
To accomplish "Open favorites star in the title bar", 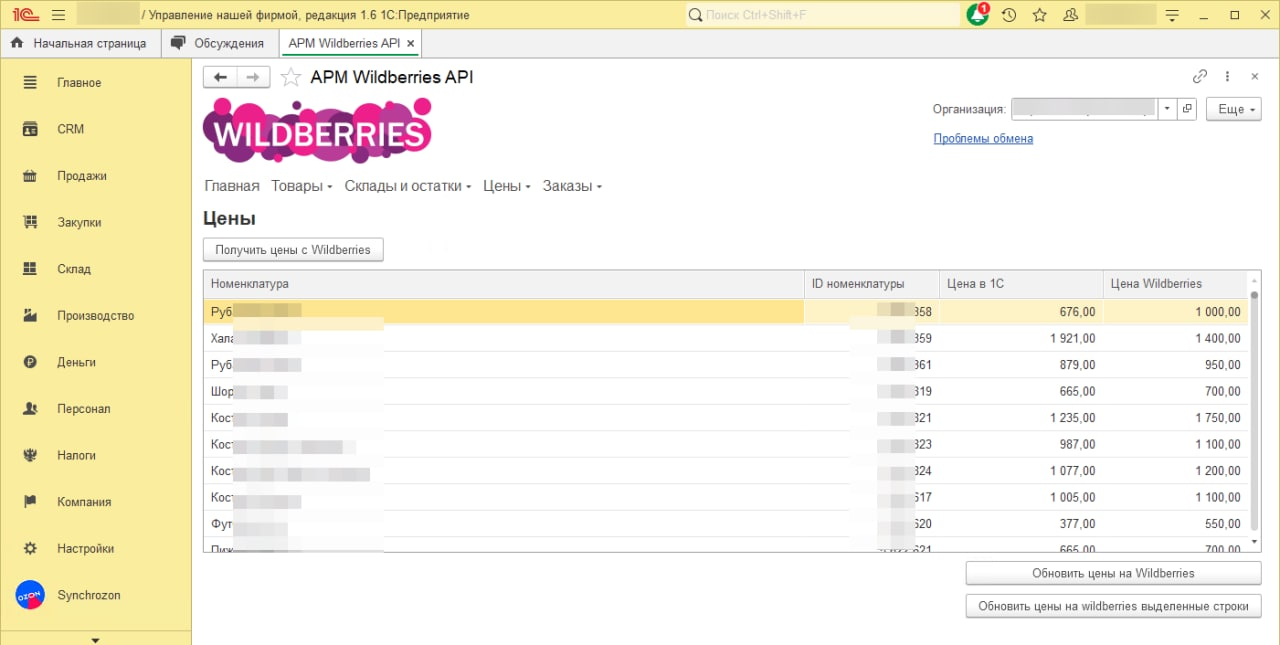I will tap(1040, 15).
